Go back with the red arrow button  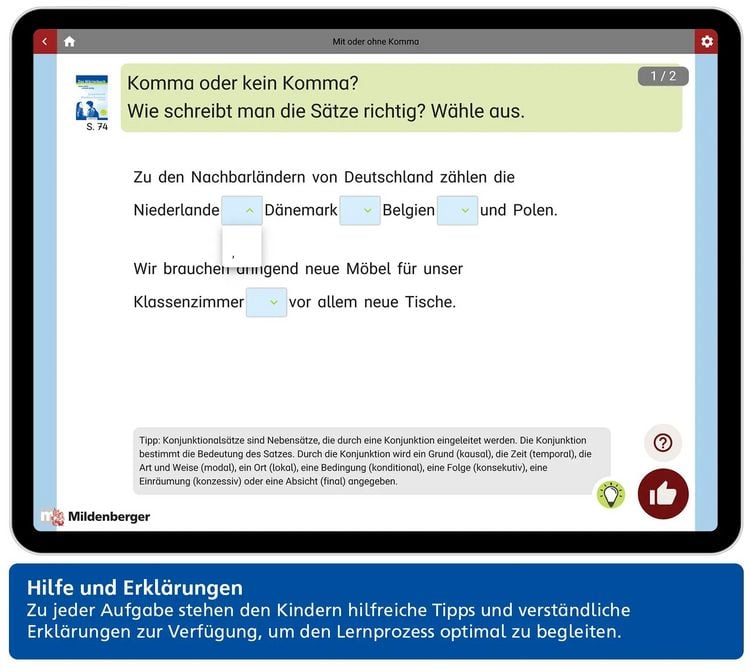[x=45, y=41]
